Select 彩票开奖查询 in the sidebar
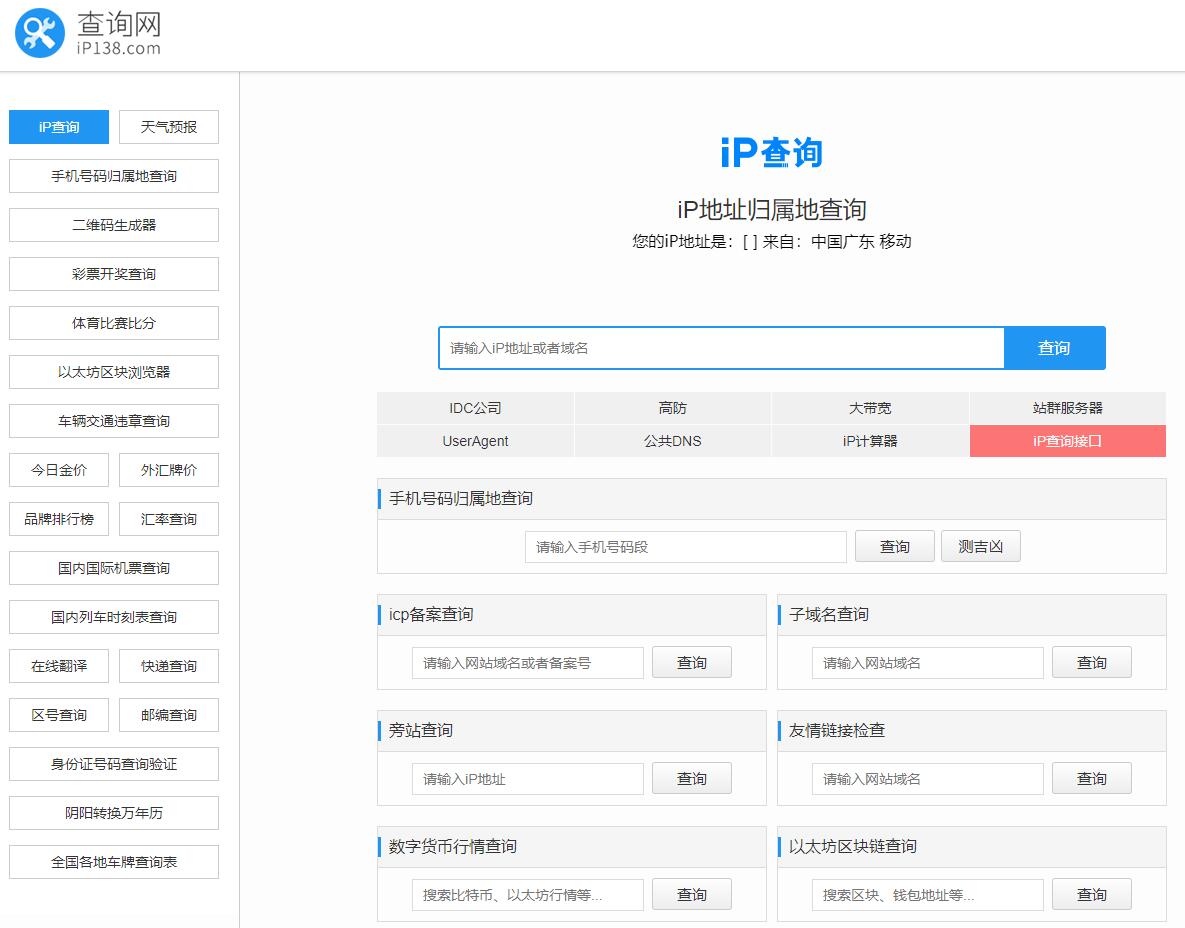The height and width of the screenshot is (928, 1185). coord(113,274)
